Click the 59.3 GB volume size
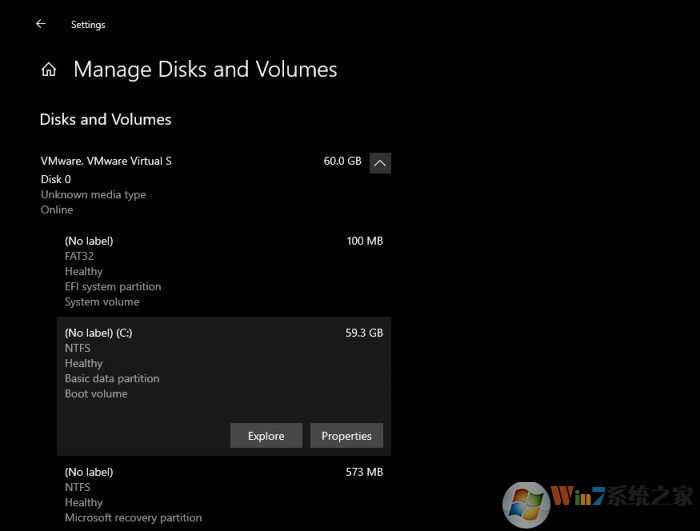The width and height of the screenshot is (700, 531). [x=364, y=333]
